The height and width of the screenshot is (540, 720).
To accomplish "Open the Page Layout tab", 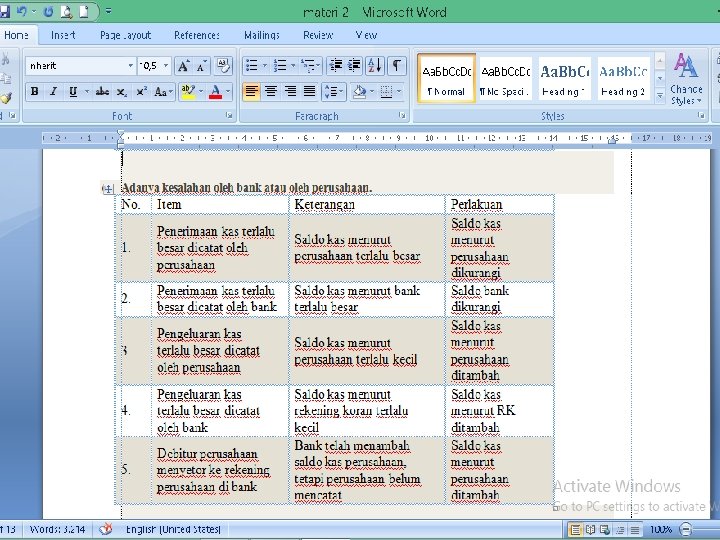I will (125, 35).
